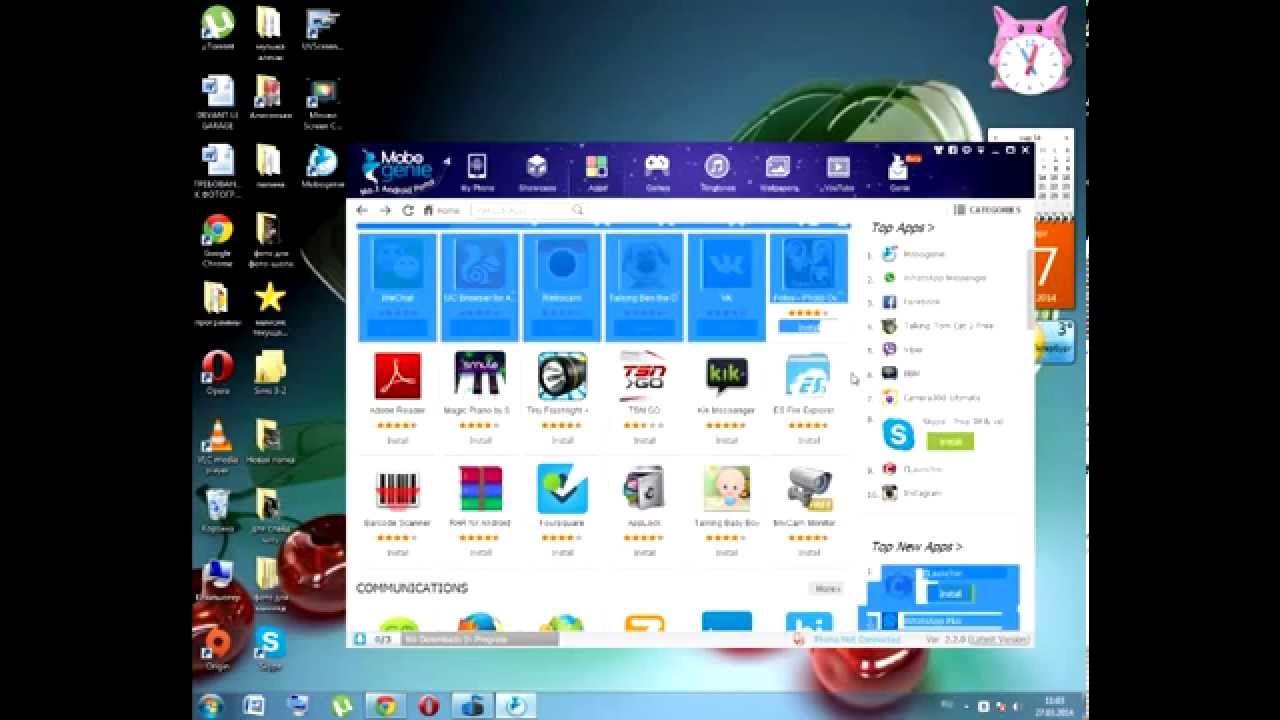This screenshot has height=720, width=1280.
Task: Click the search magnifier icon
Action: coord(578,210)
